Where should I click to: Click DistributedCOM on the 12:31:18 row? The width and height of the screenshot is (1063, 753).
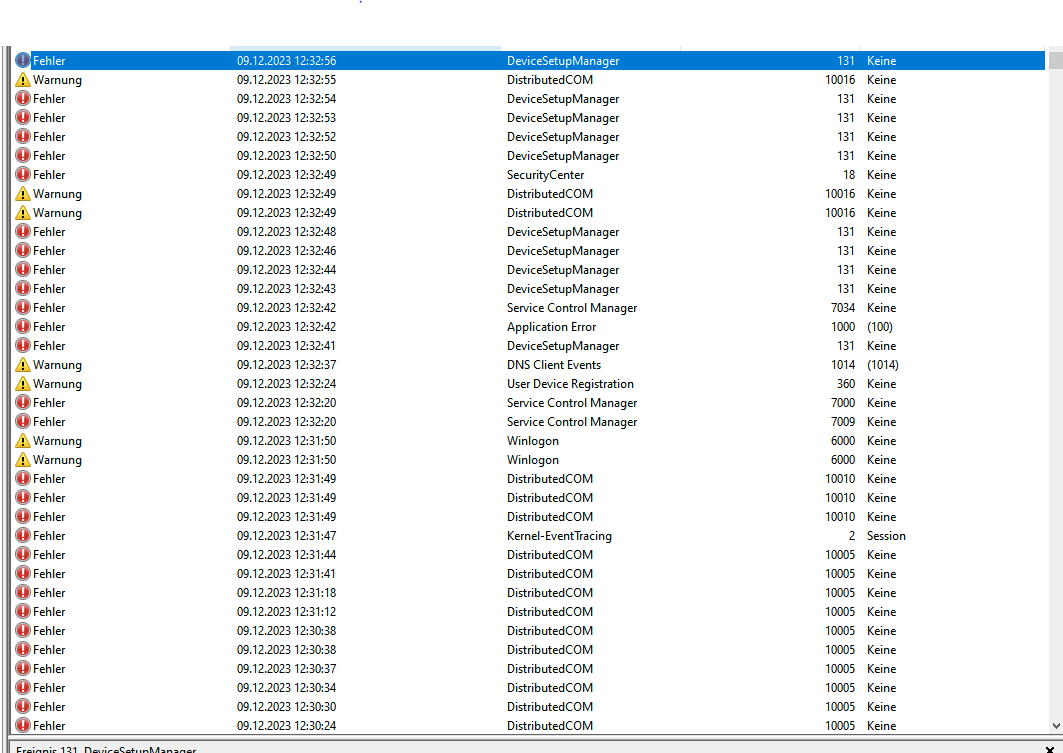coord(550,592)
